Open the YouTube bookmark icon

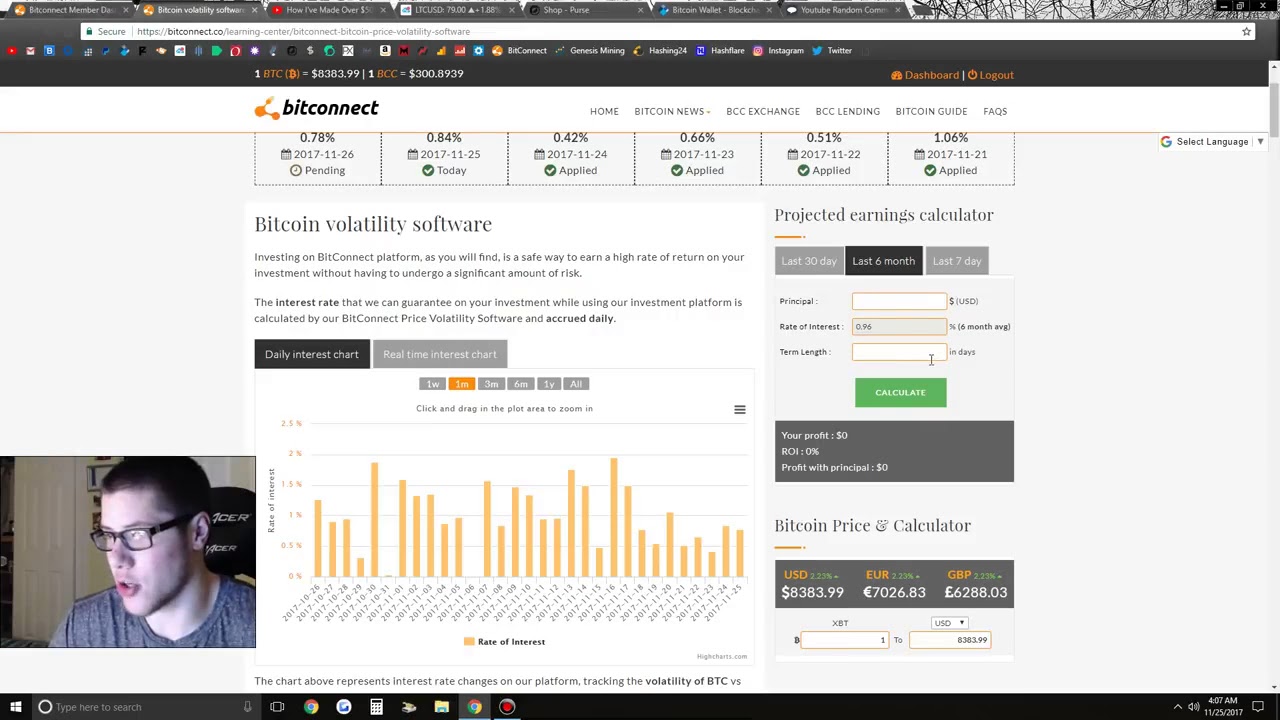11,51
